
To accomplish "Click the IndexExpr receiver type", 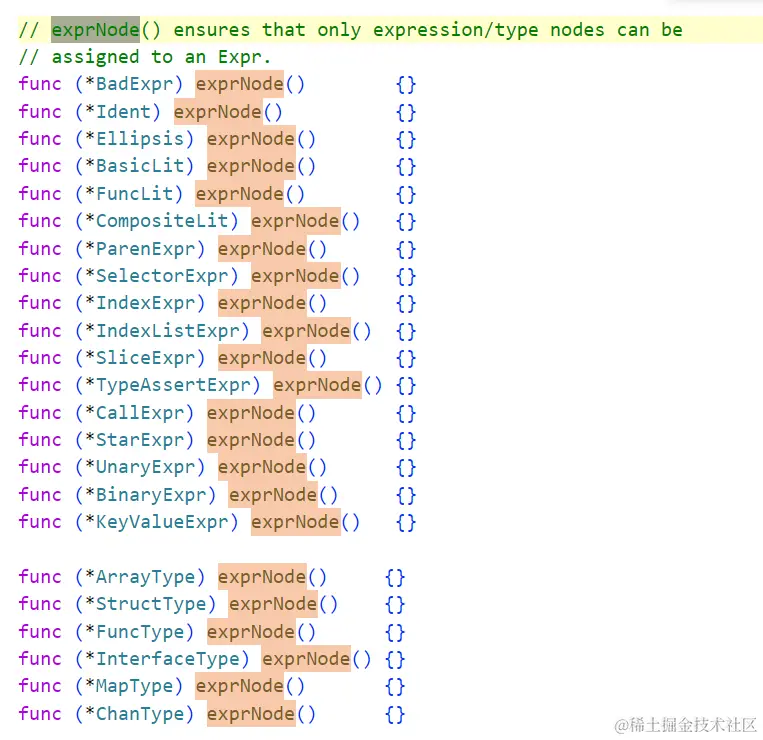I will point(145,303).
